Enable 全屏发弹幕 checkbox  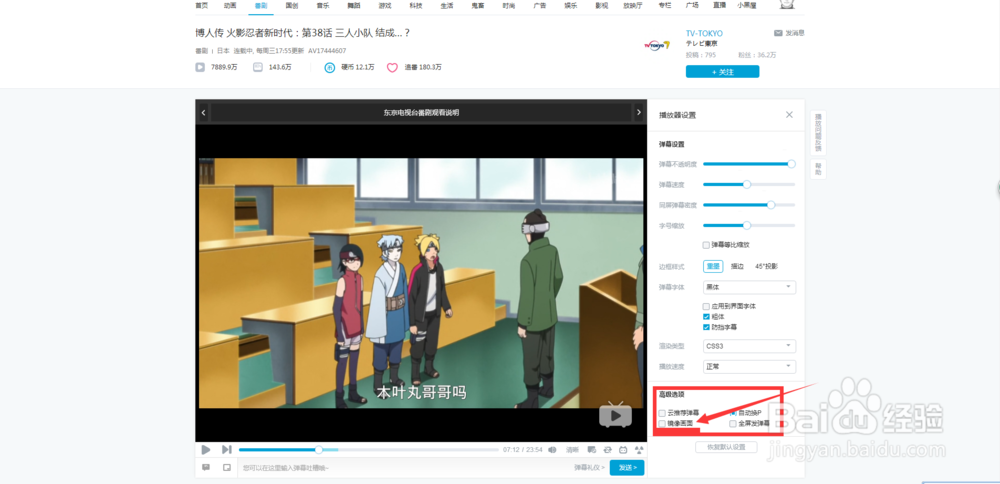point(733,423)
